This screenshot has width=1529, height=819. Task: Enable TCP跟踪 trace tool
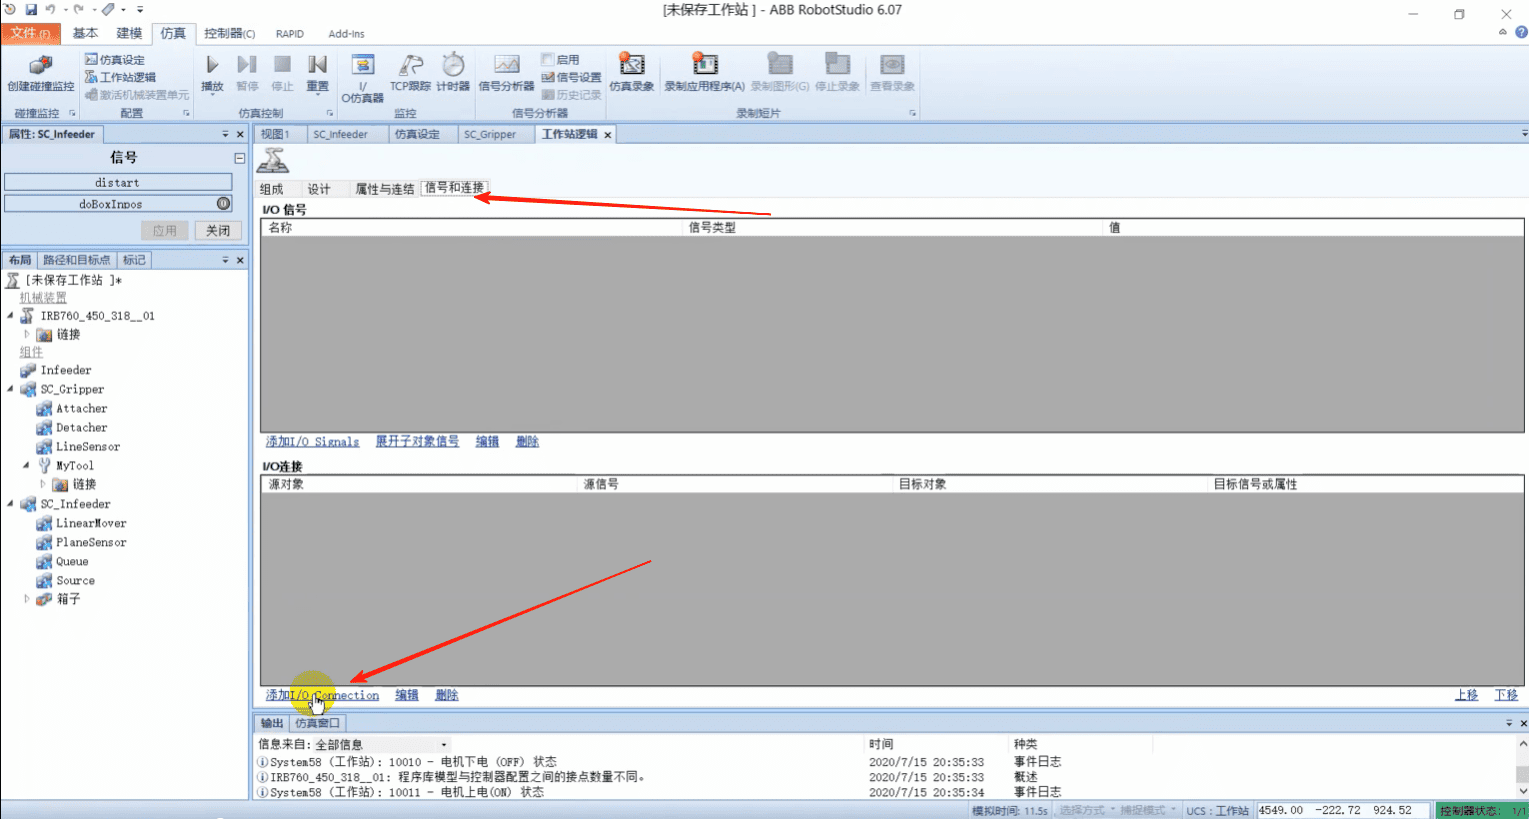(x=410, y=73)
